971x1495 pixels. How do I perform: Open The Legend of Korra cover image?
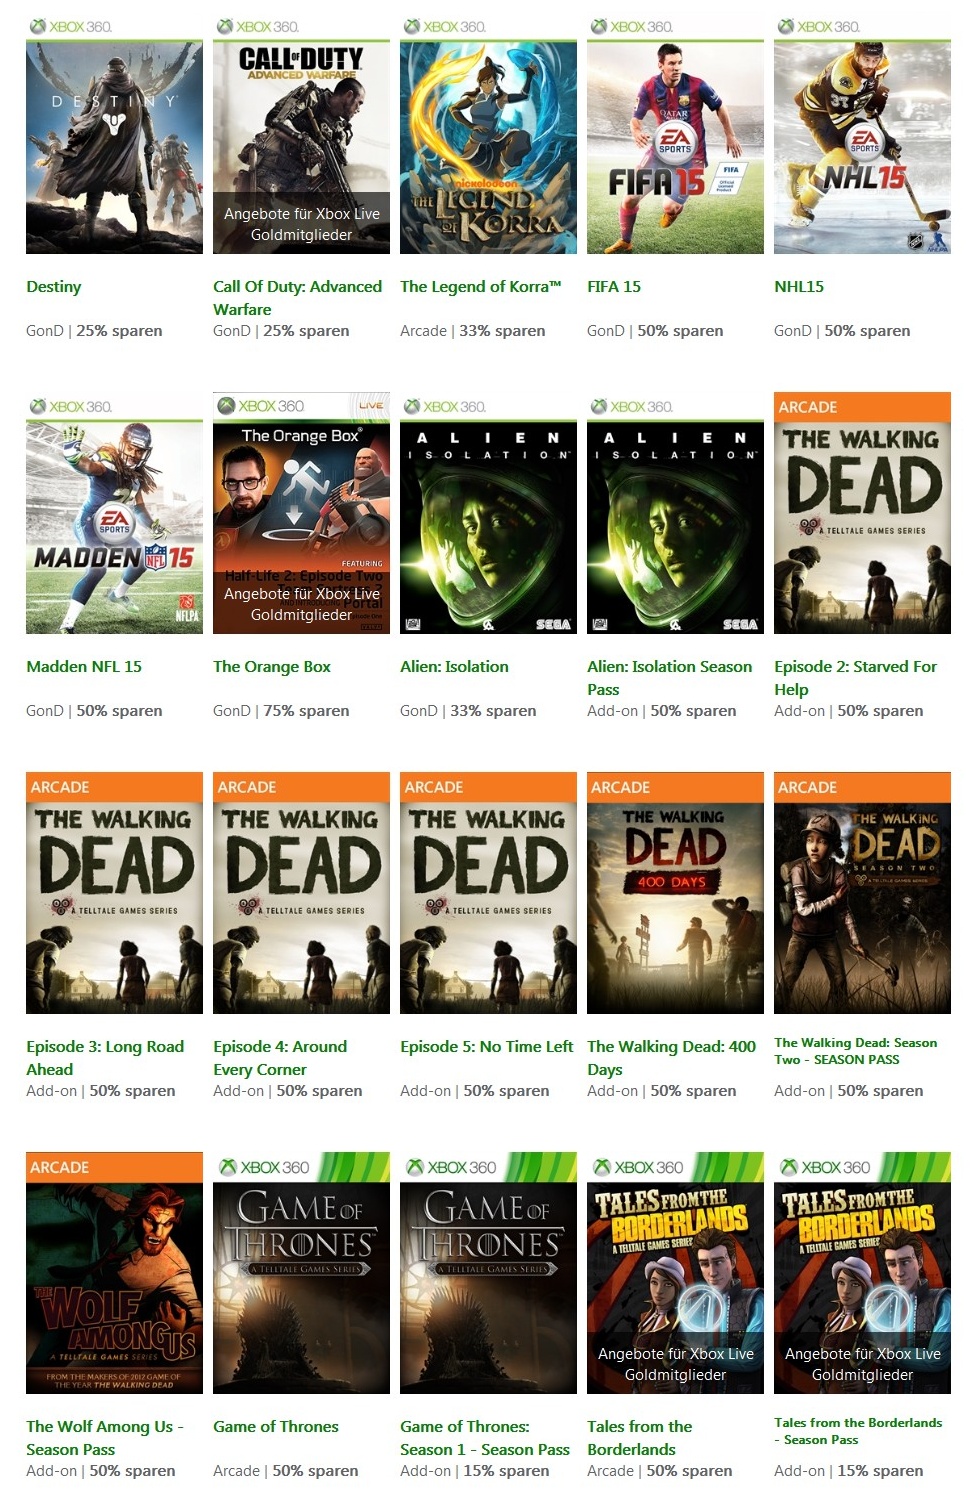488,133
